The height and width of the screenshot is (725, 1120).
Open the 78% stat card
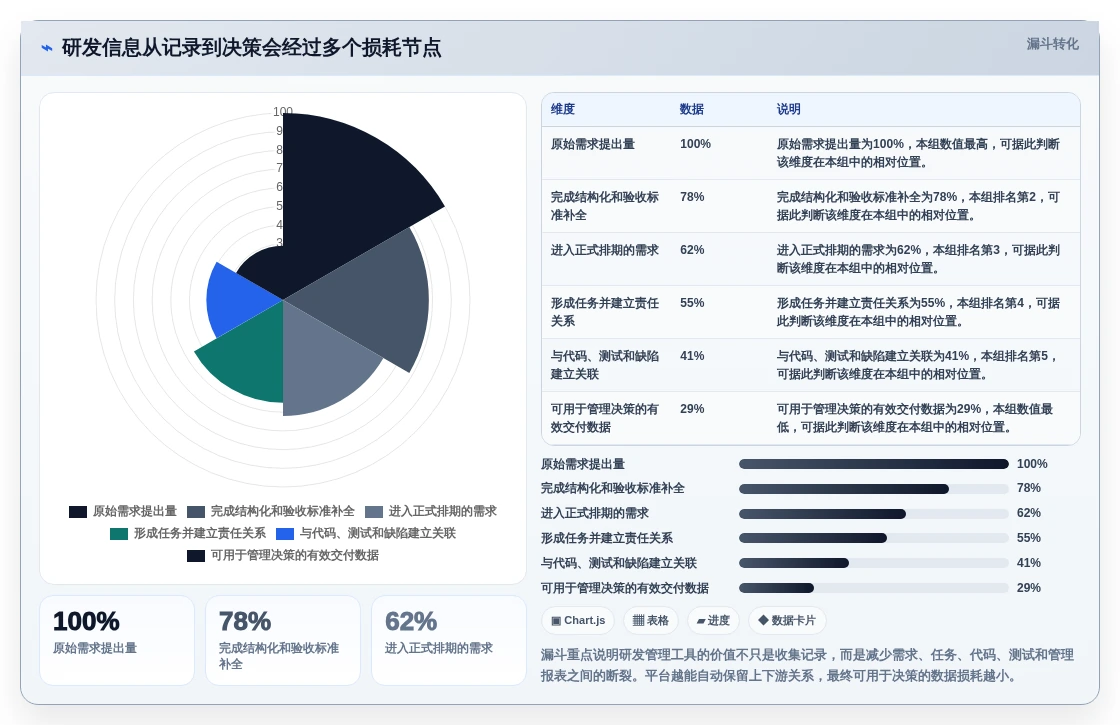point(283,641)
